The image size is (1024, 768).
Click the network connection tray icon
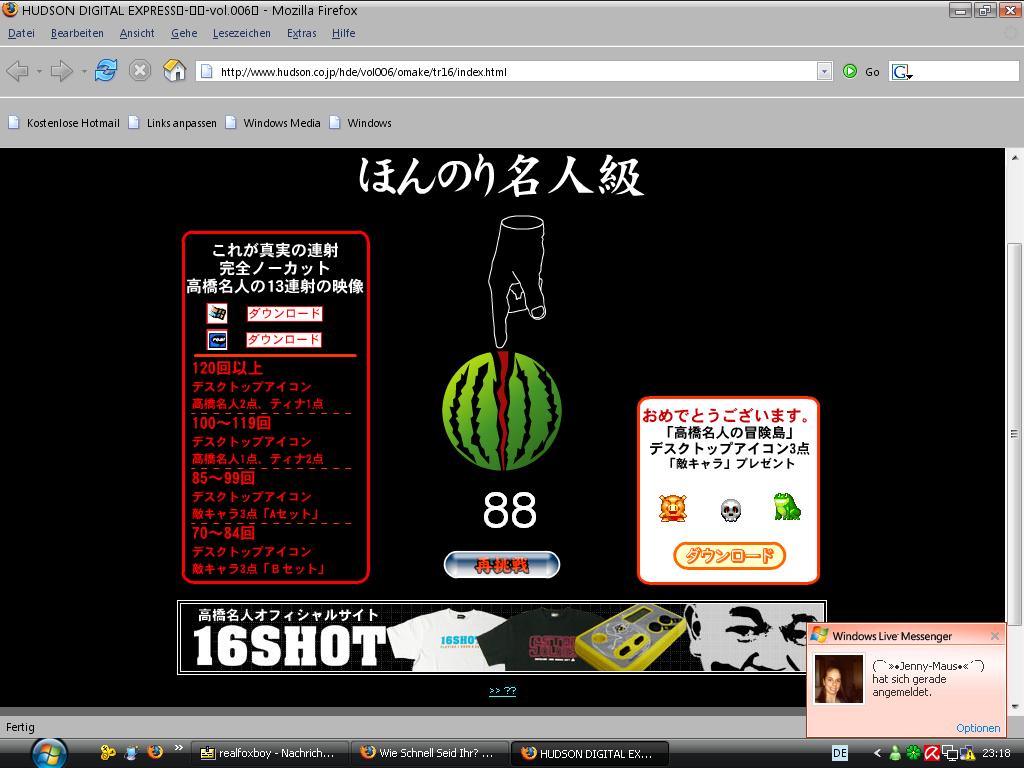click(x=950, y=754)
